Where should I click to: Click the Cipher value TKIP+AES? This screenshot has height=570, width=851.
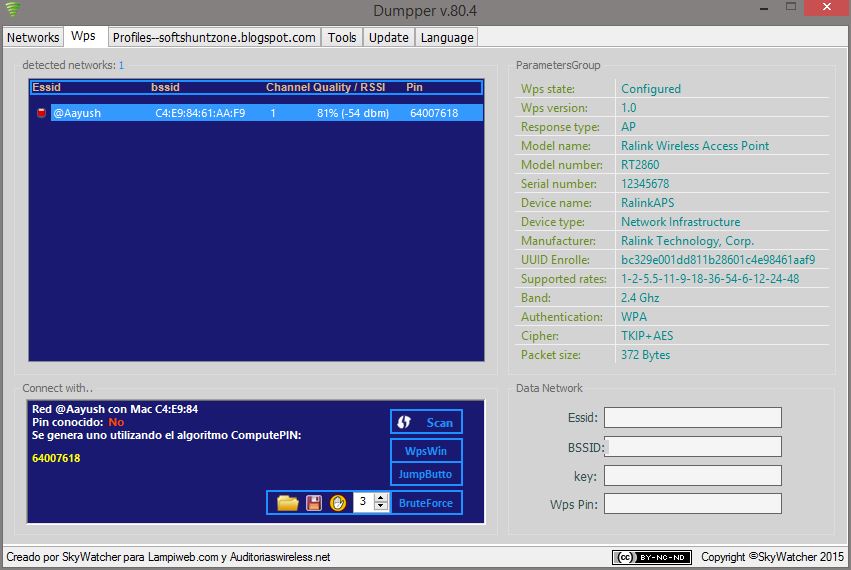coord(647,335)
